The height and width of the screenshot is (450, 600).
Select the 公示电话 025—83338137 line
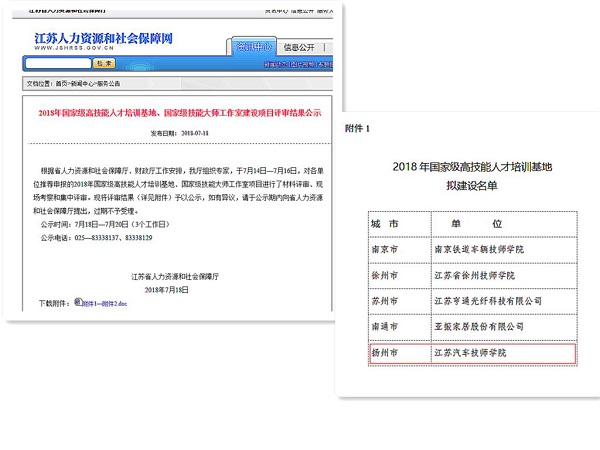[x=96, y=238]
